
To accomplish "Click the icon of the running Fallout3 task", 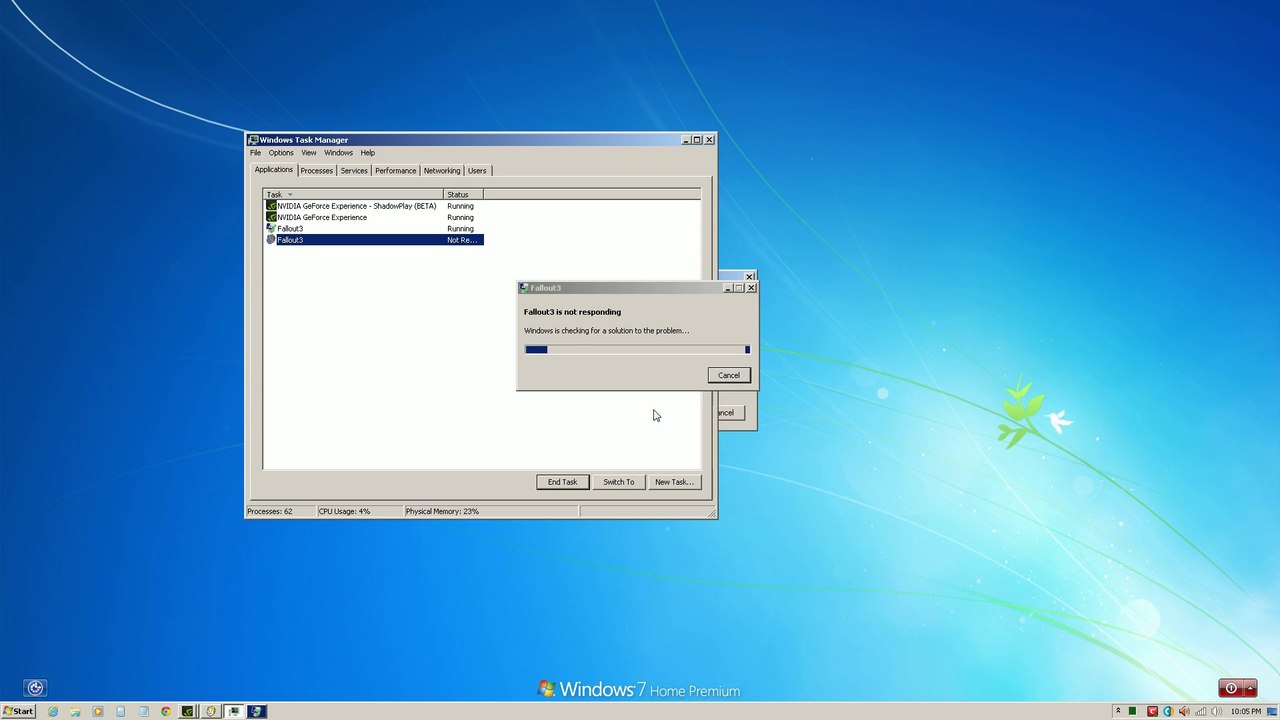I will pyautogui.click(x=271, y=229).
